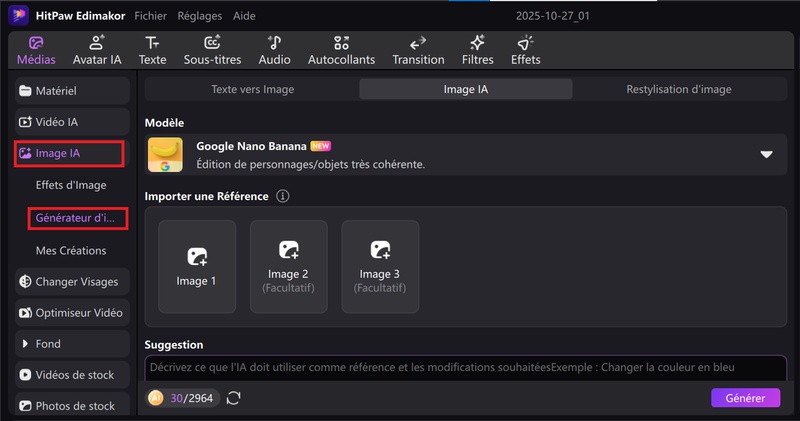This screenshot has width=800, height=421.
Task: Open the Audio tool
Action: click(x=274, y=51)
